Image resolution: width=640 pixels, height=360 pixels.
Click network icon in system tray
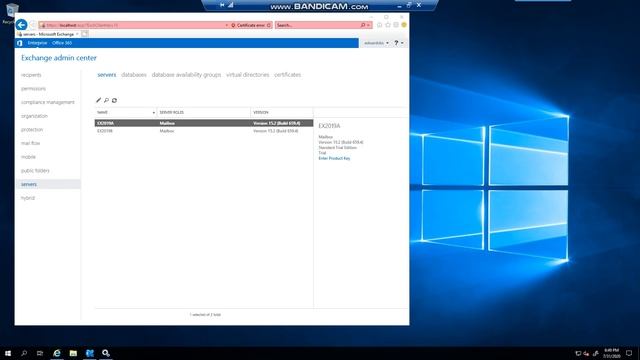tap(578, 353)
